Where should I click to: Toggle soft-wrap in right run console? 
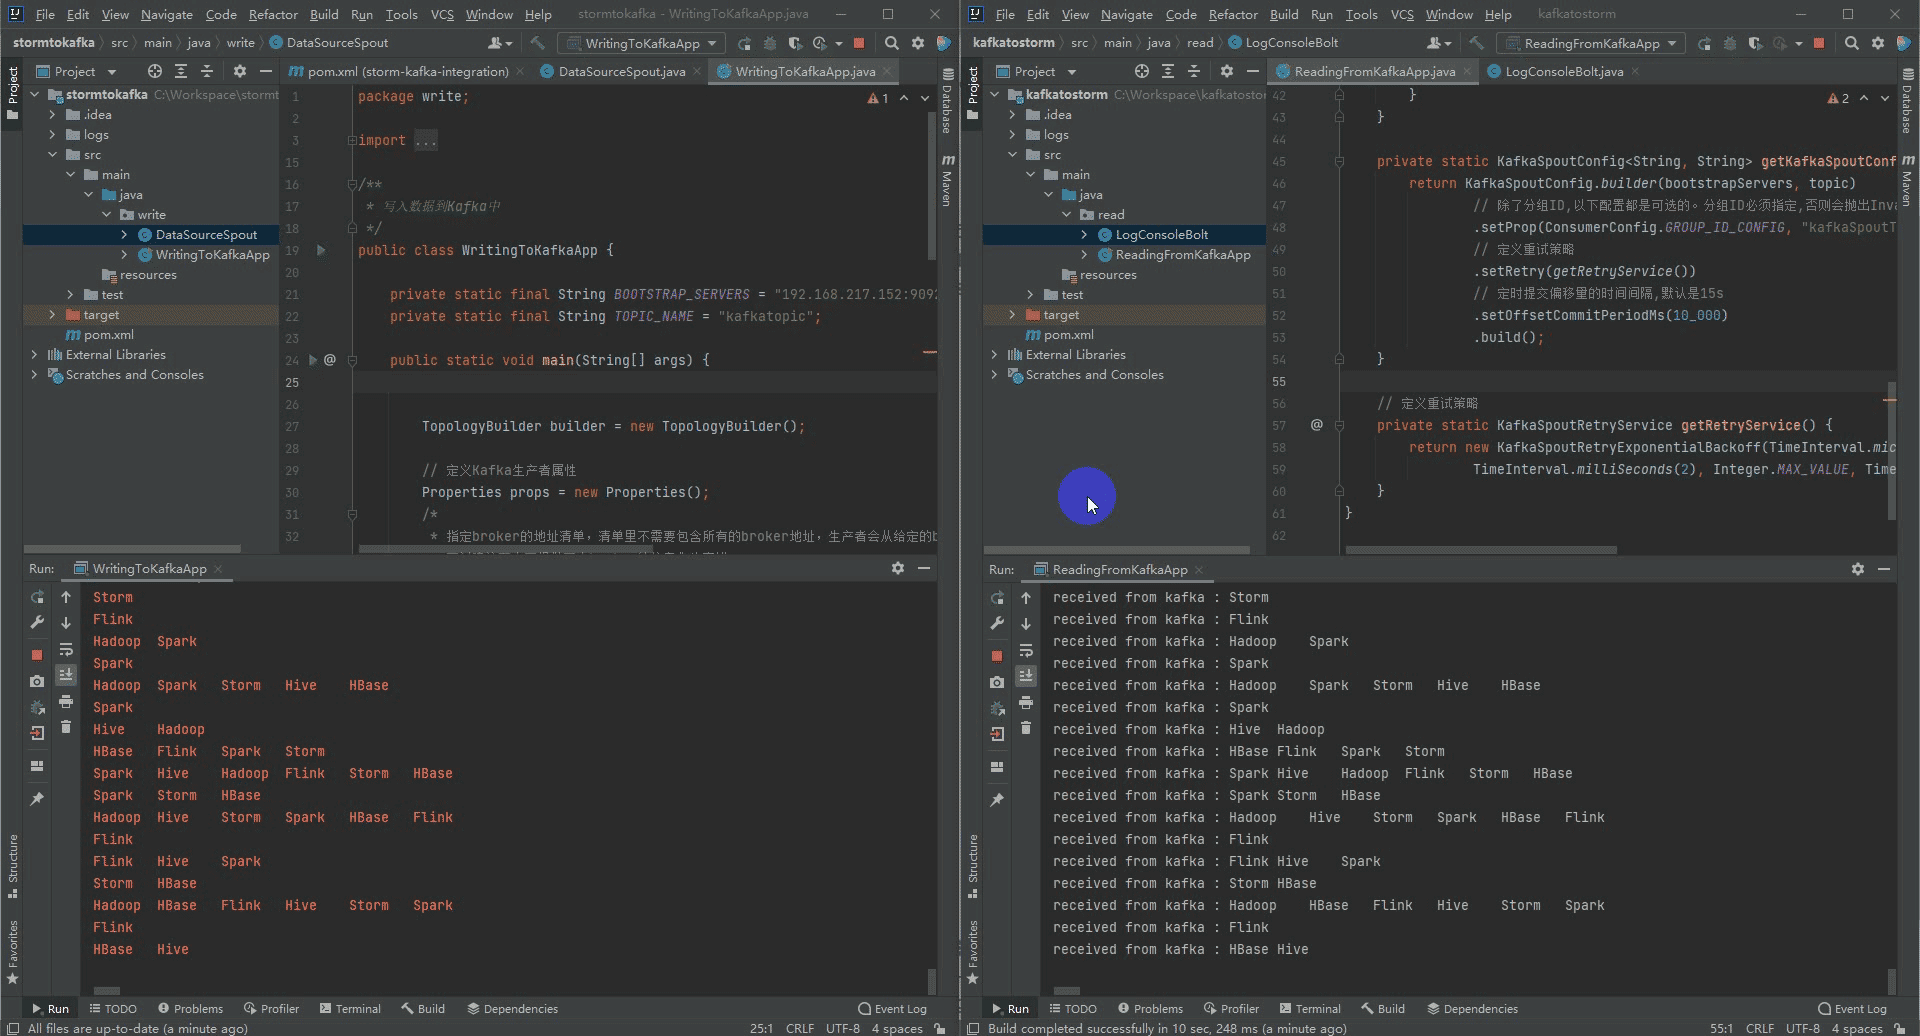click(1026, 650)
